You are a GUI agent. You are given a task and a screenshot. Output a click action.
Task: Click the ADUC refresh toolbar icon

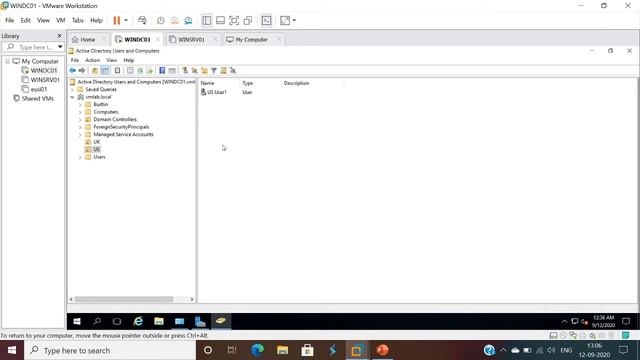(140, 71)
